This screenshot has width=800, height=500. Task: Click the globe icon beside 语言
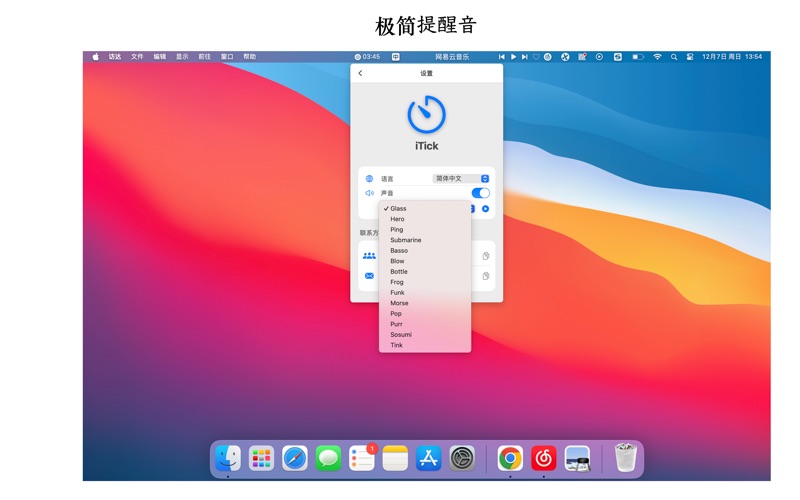369,179
